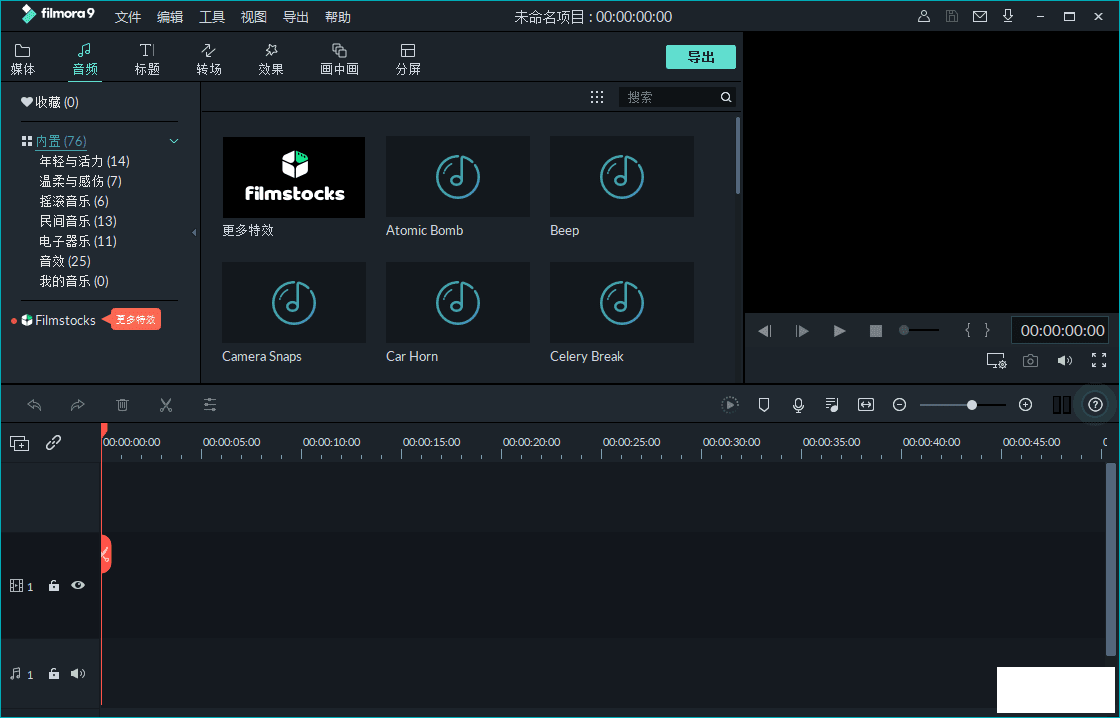Toggle the grid view icon
The height and width of the screenshot is (718, 1120).
click(x=597, y=97)
